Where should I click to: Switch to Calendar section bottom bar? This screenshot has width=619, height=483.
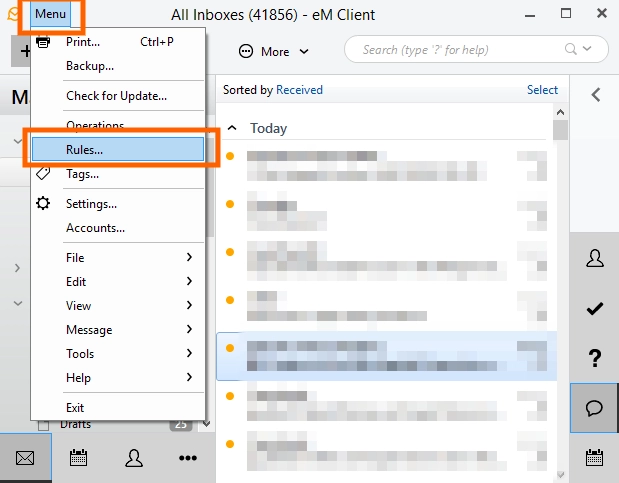pos(78,458)
